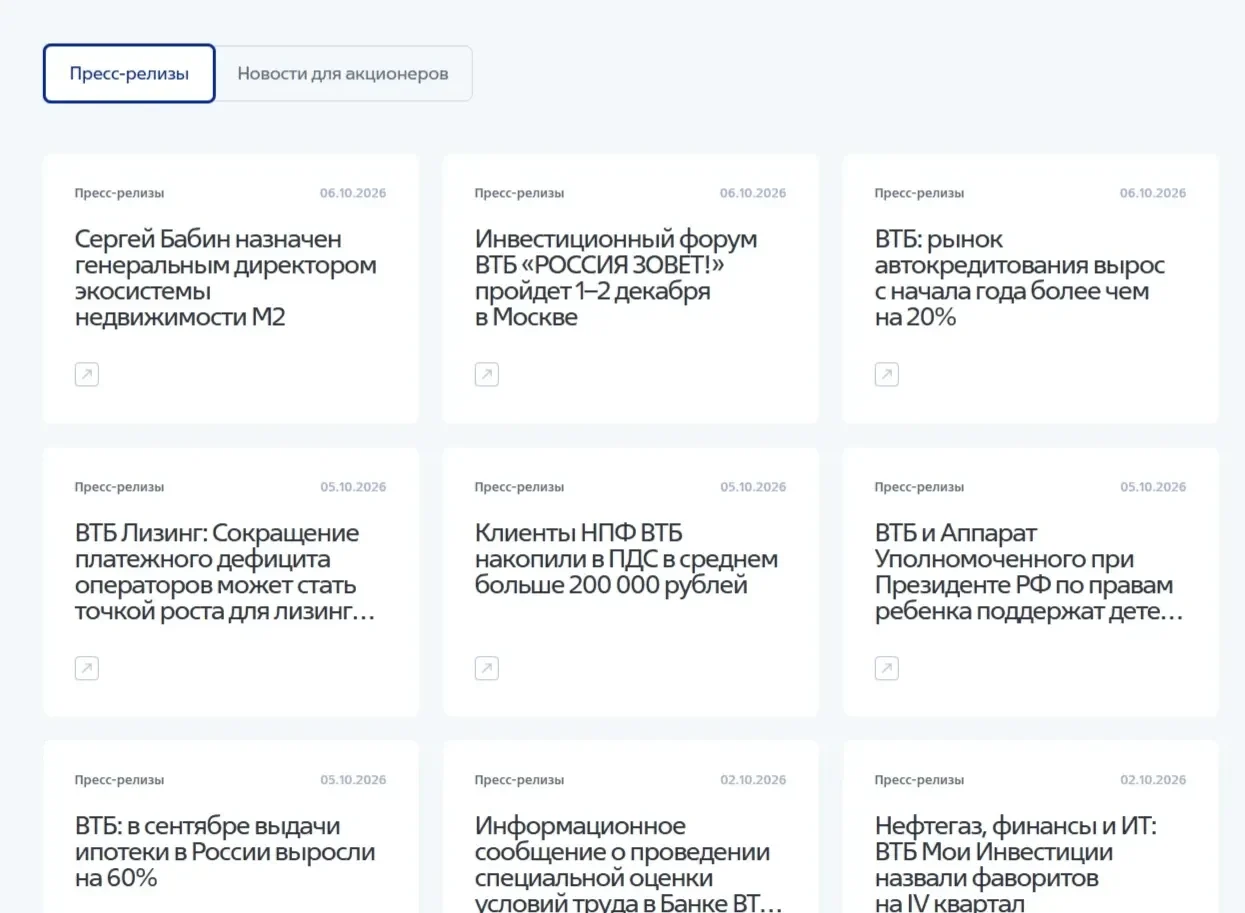This screenshot has height=913, width=1245.
Task: Click Пресс-релизы label above Инвестиционный форум headline
Action: click(519, 193)
